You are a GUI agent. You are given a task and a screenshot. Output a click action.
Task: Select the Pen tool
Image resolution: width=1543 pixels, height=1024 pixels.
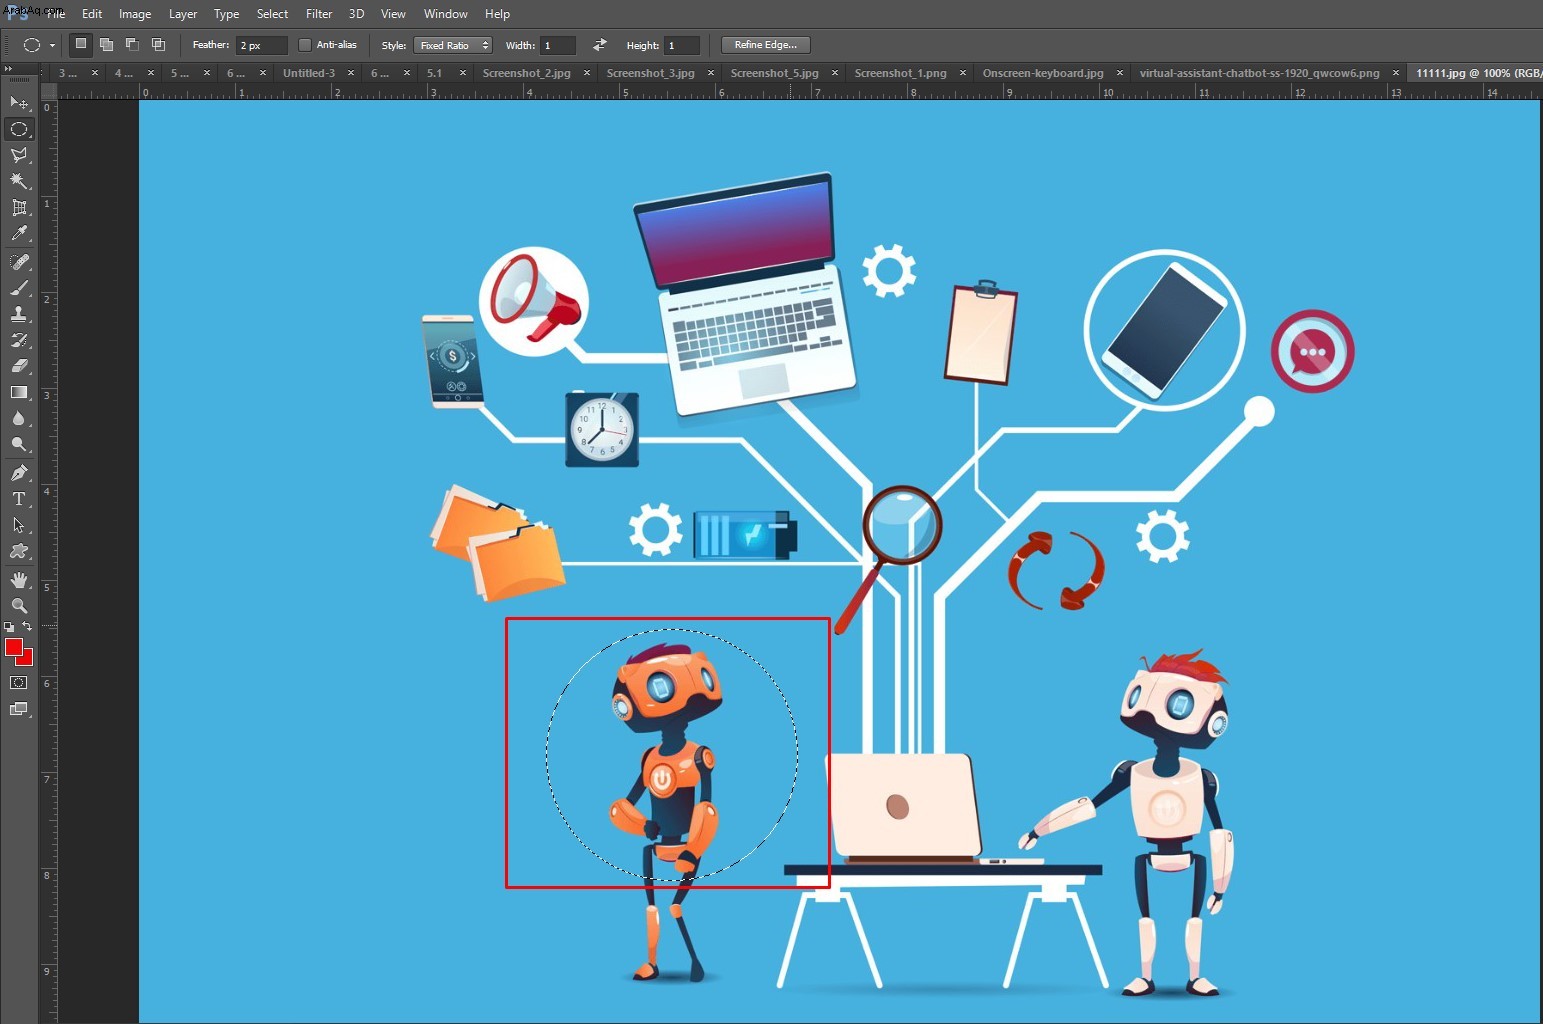click(19, 473)
